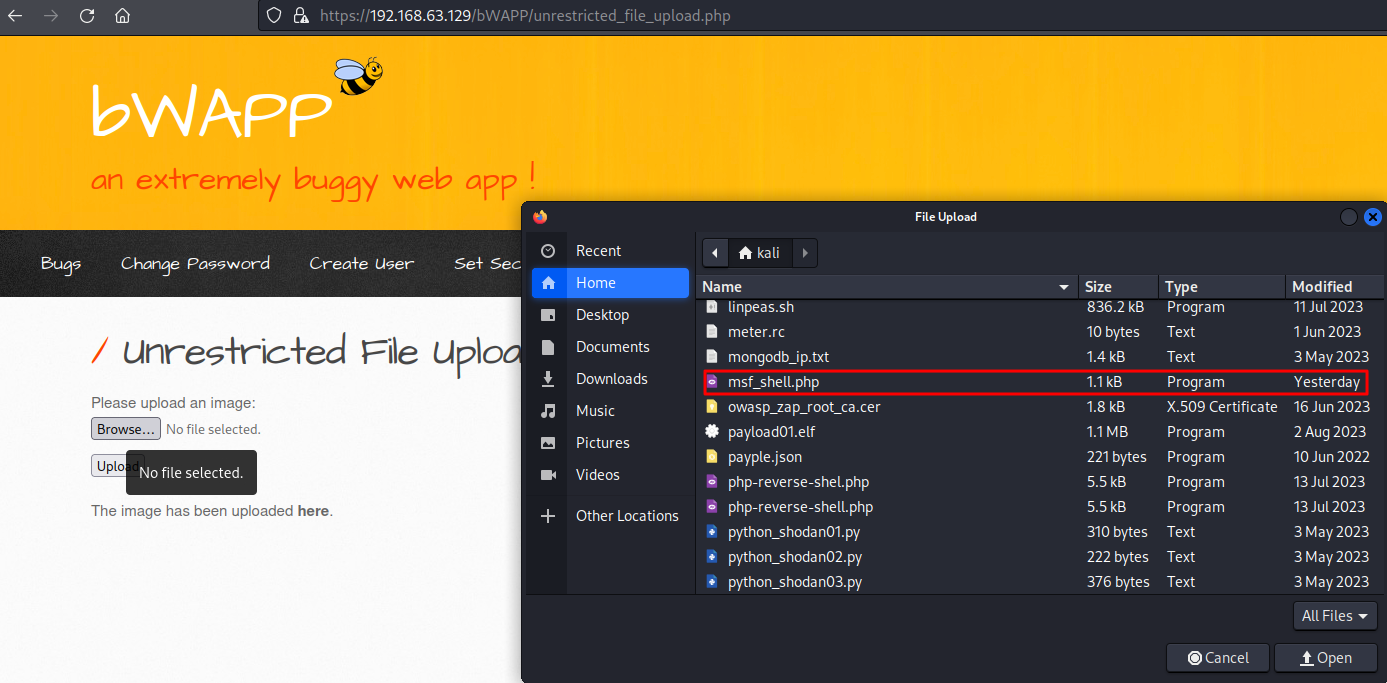Sort files by Size column header
The width and height of the screenshot is (1387, 683).
[1119, 287]
